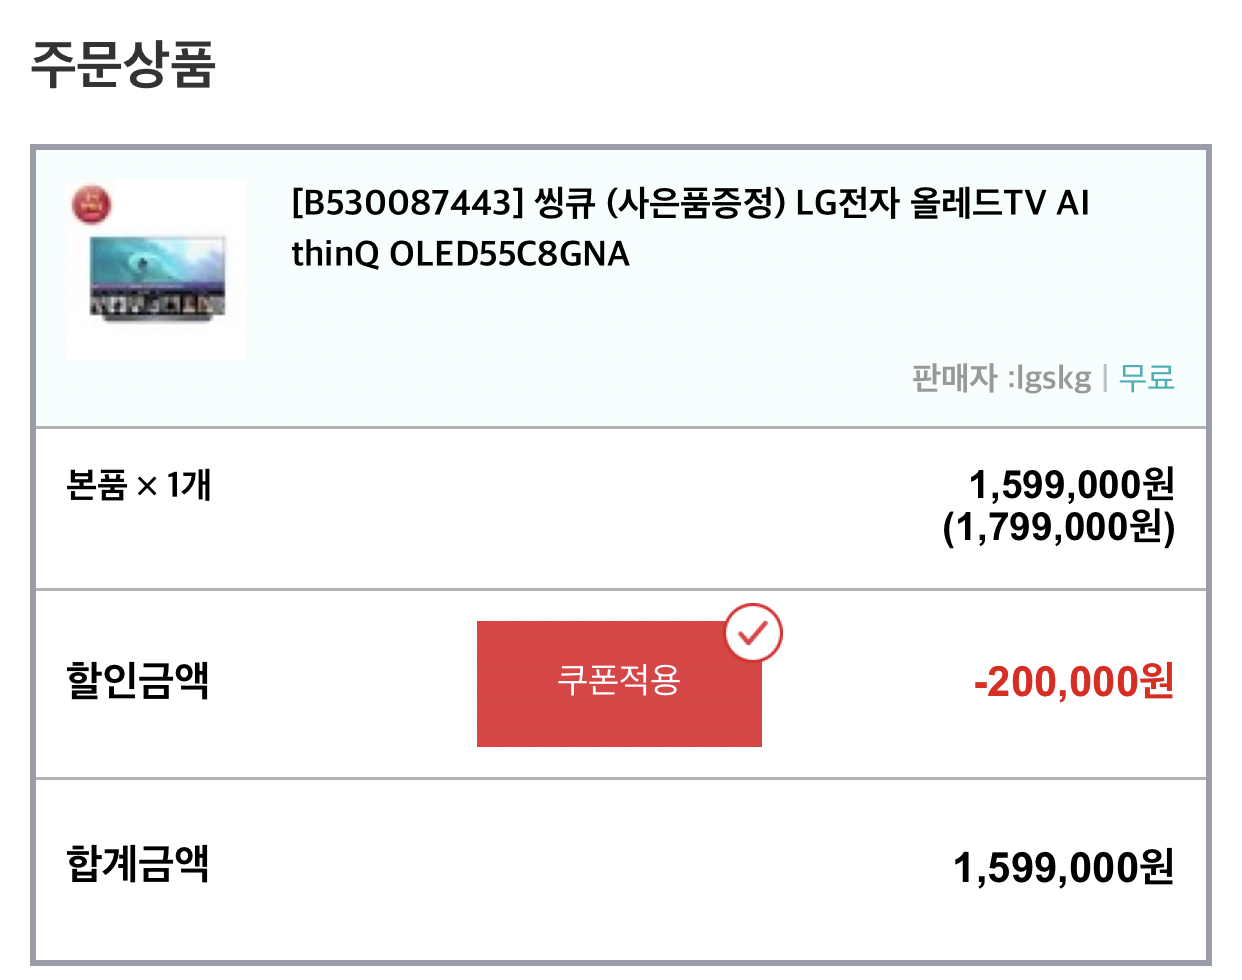Click the discounted price 1,599,000원
1242x980 pixels.
click(x=1073, y=486)
